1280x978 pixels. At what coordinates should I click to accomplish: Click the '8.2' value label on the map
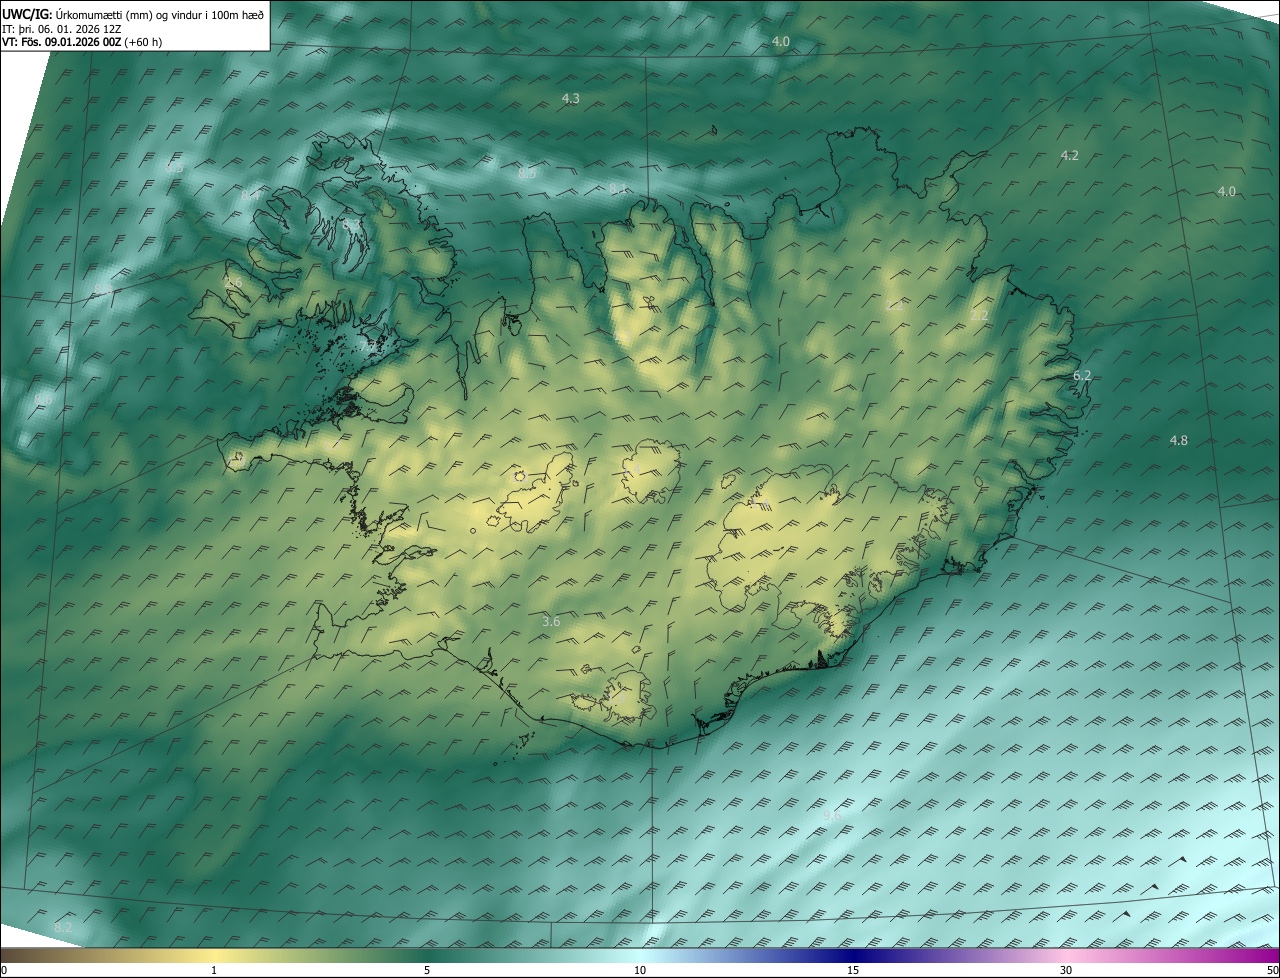pyautogui.click(x=63, y=928)
